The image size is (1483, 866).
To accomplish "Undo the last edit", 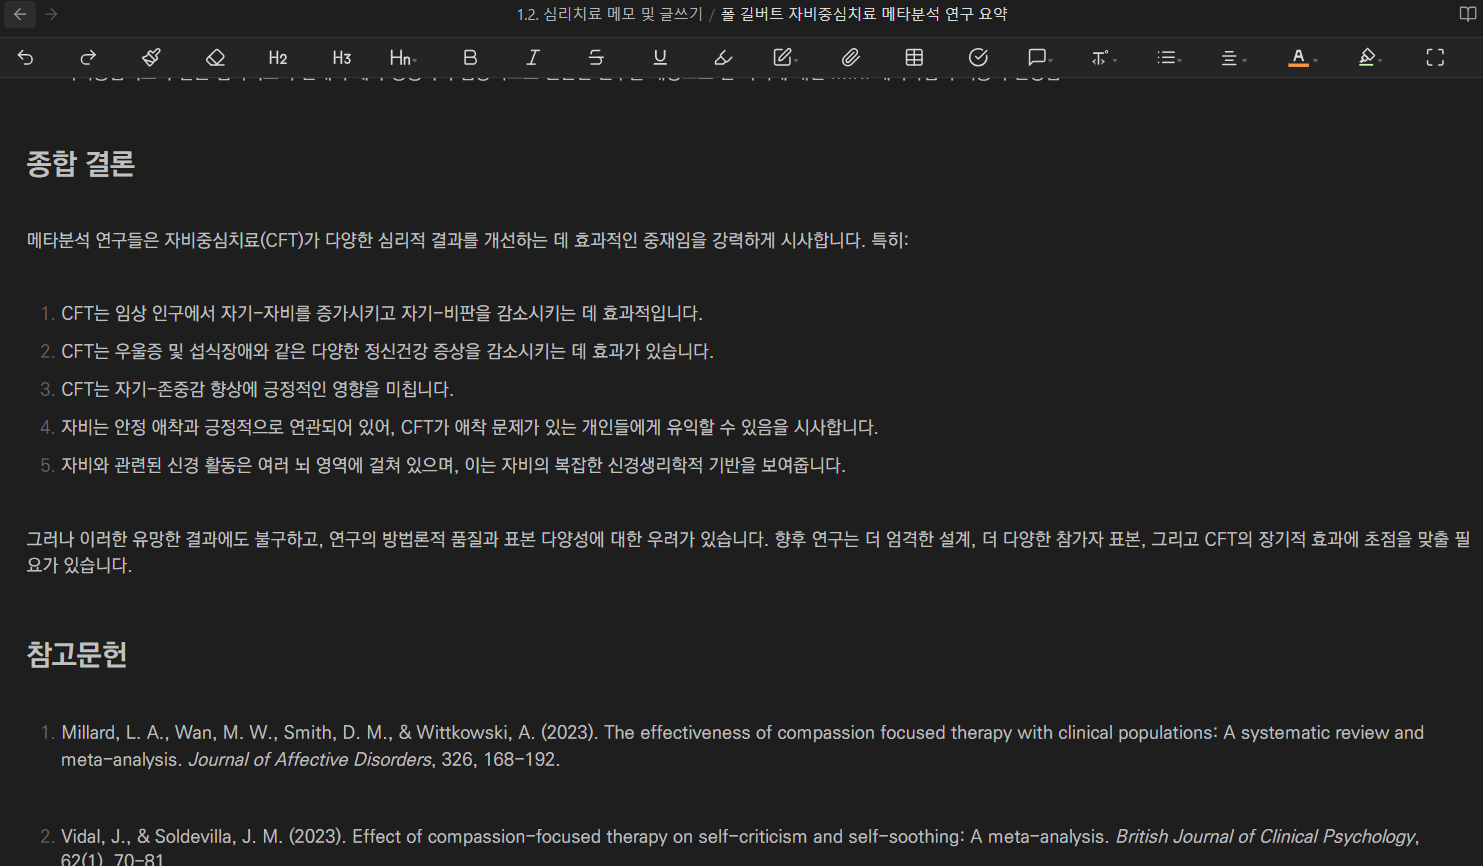I will click(26, 58).
